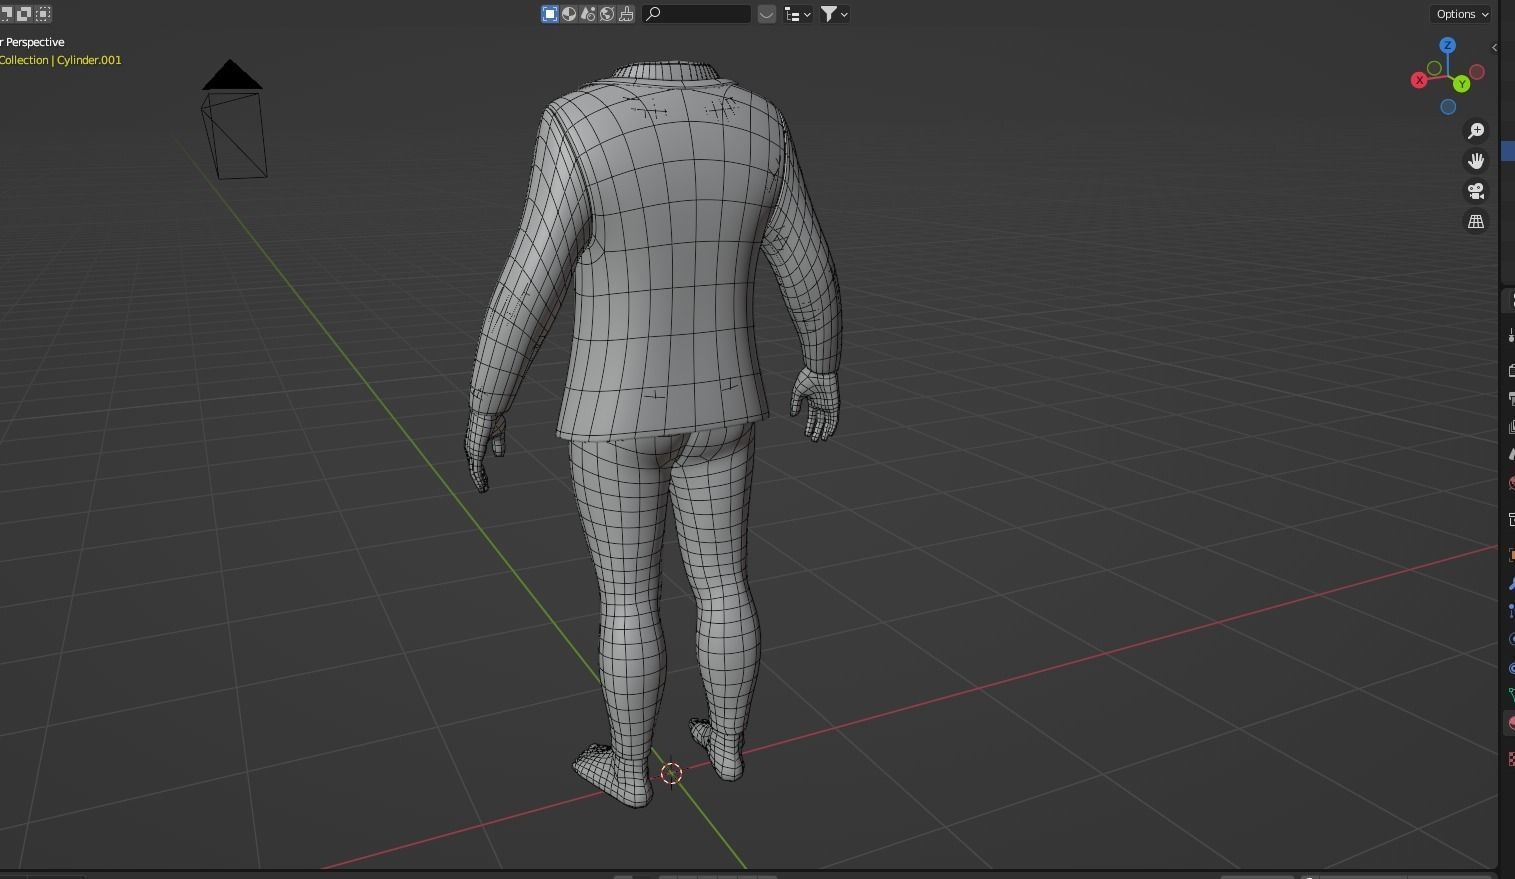Click the down-chevron button beside the search field

[767, 14]
